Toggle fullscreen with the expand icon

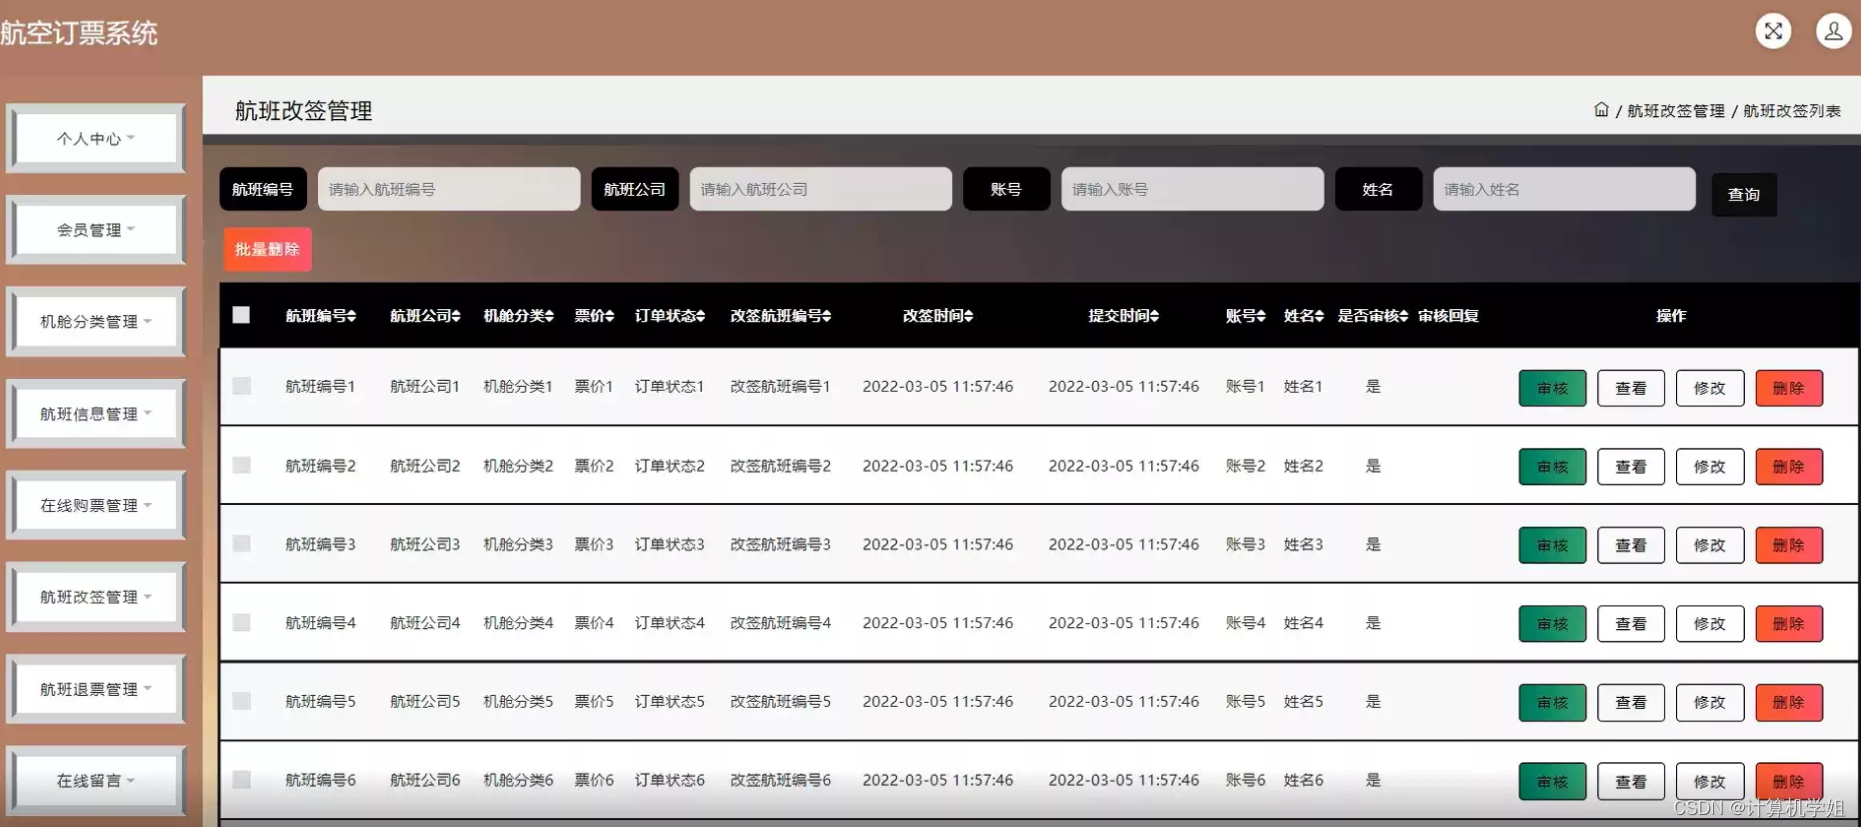pyautogui.click(x=1773, y=31)
